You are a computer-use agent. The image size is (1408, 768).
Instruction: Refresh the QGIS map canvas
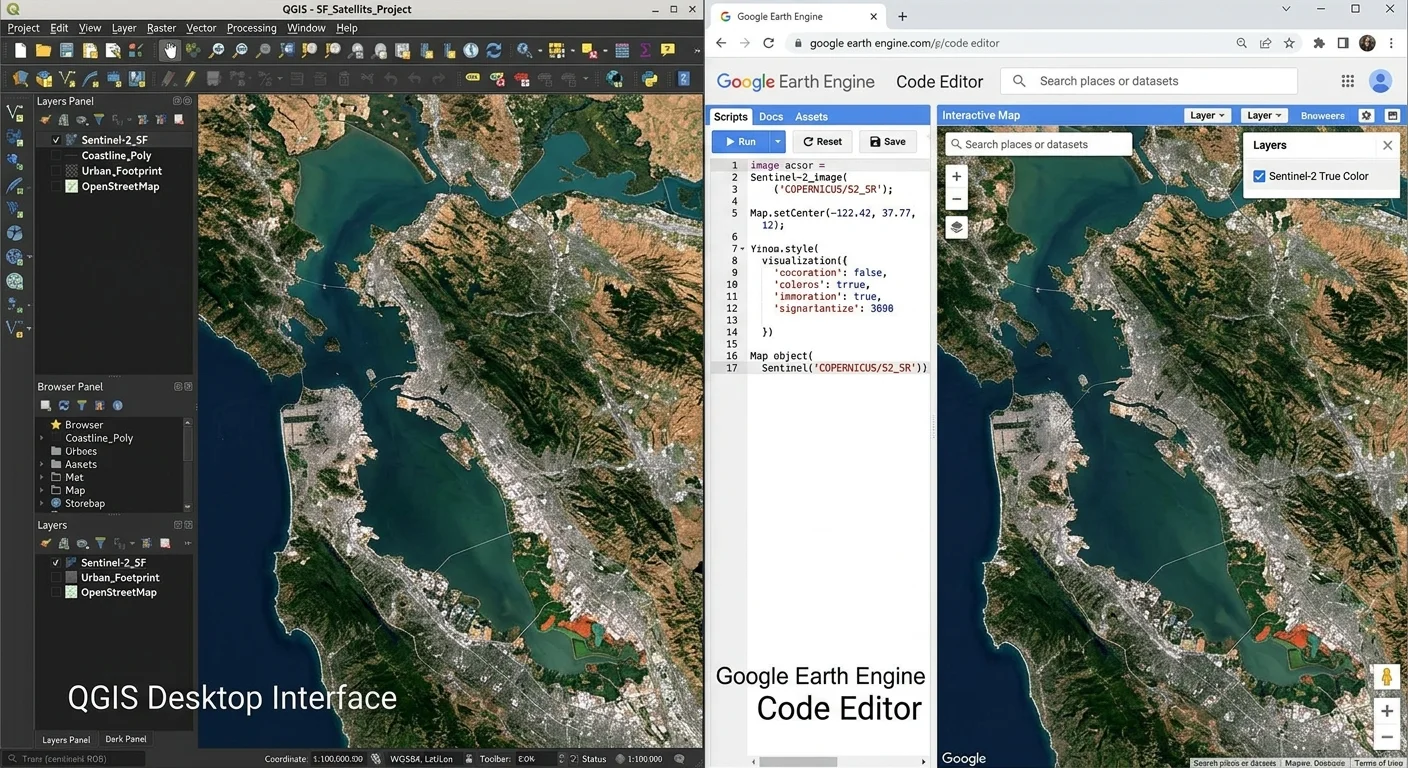(493, 50)
